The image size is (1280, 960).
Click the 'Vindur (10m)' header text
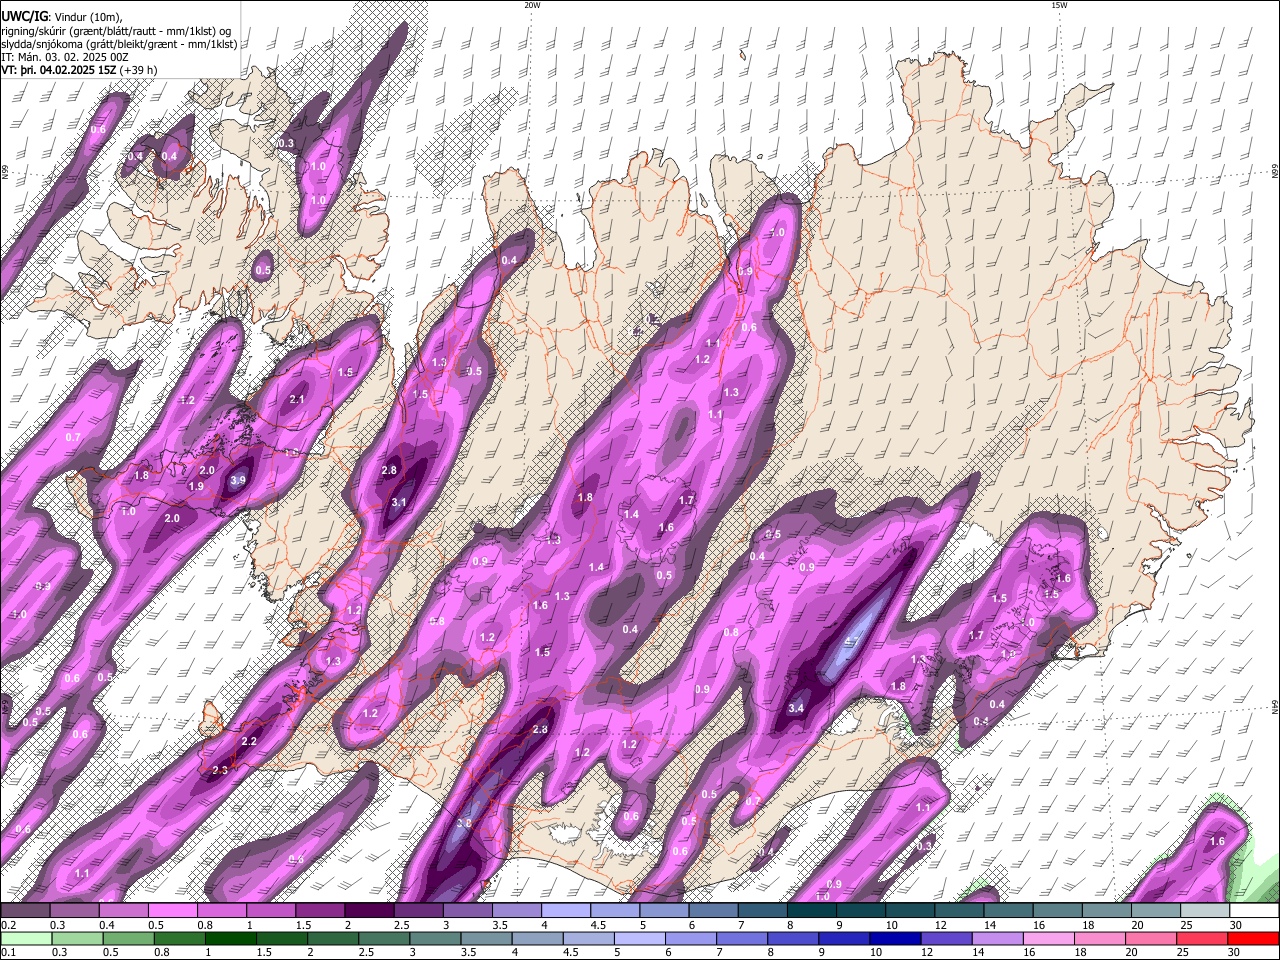[89, 17]
